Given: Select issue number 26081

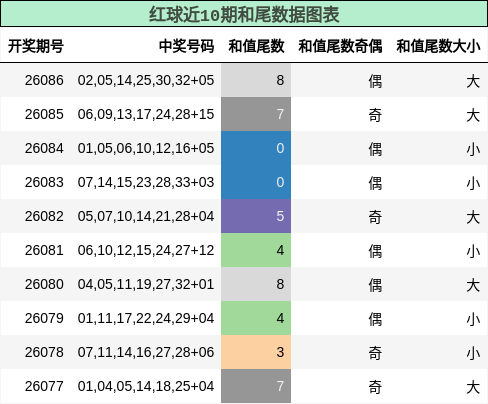Looking at the screenshot, I should pyautogui.click(x=44, y=250).
